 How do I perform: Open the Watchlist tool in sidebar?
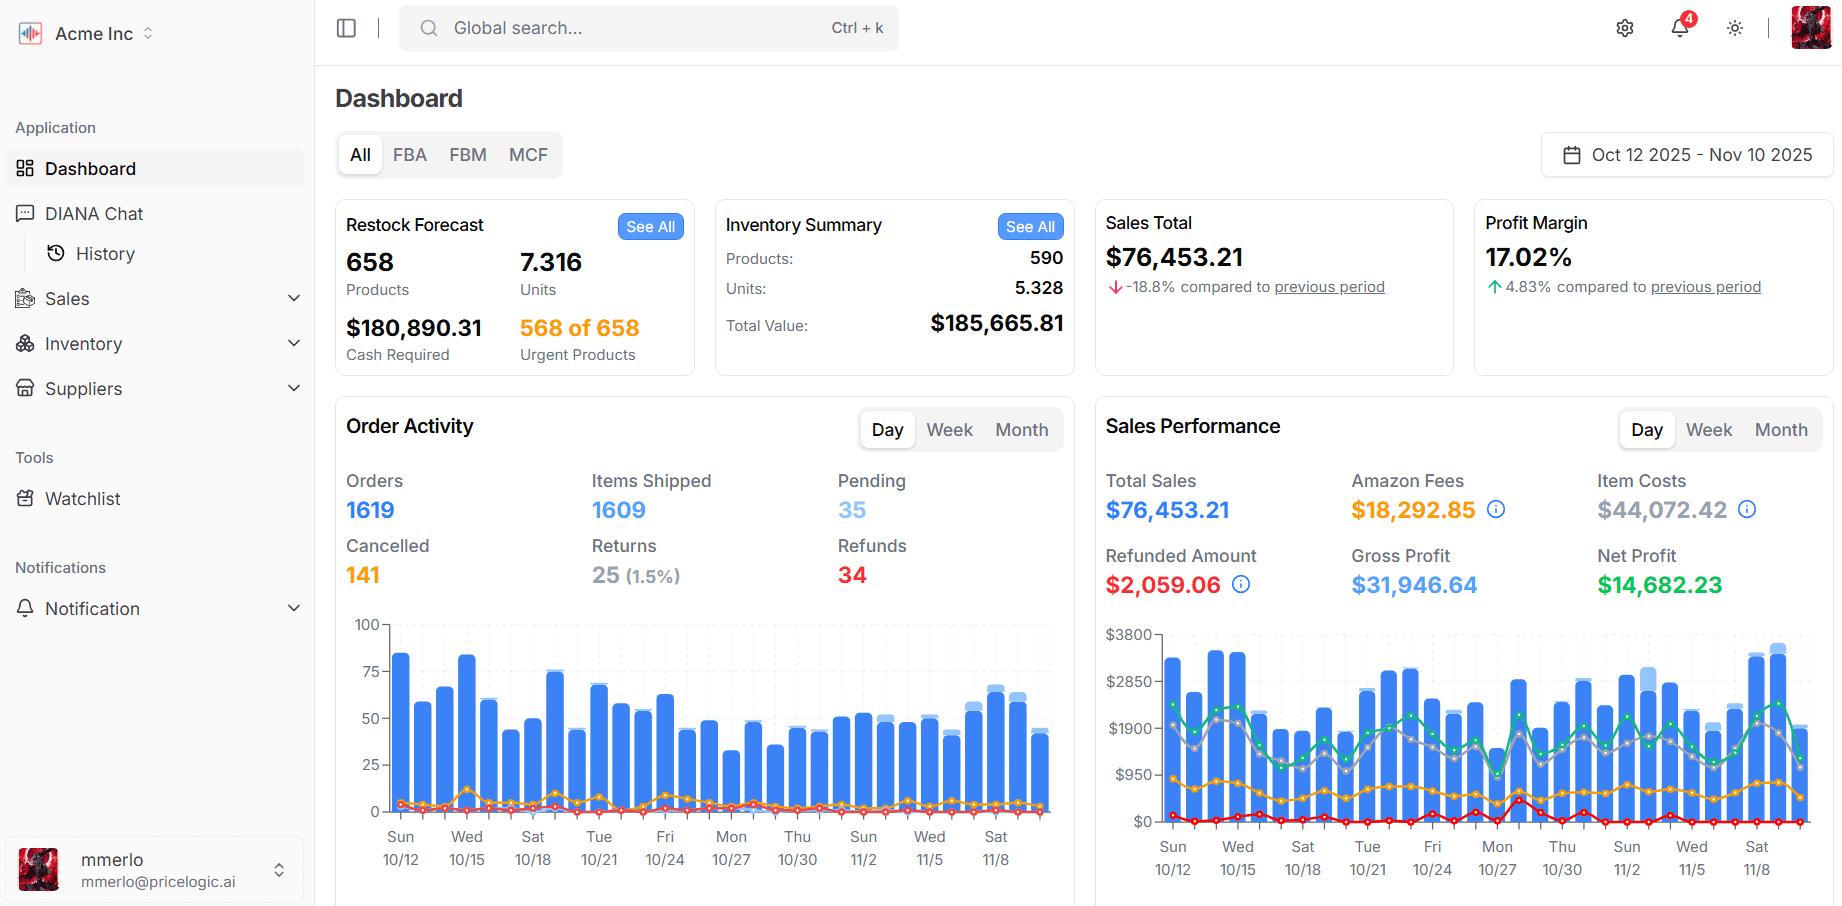[x=82, y=499]
